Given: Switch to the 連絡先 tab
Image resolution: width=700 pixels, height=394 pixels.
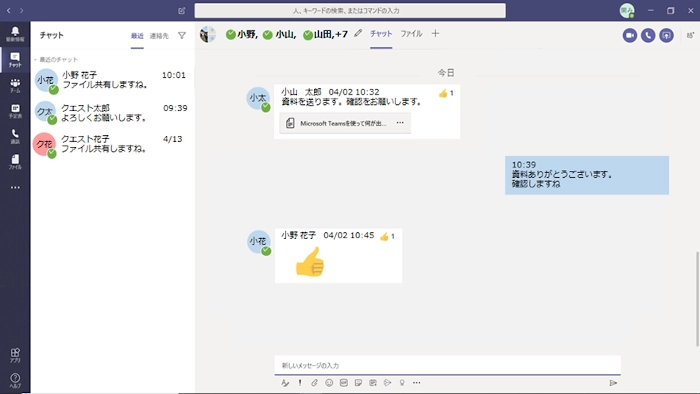Looking at the screenshot, I should 159,36.
